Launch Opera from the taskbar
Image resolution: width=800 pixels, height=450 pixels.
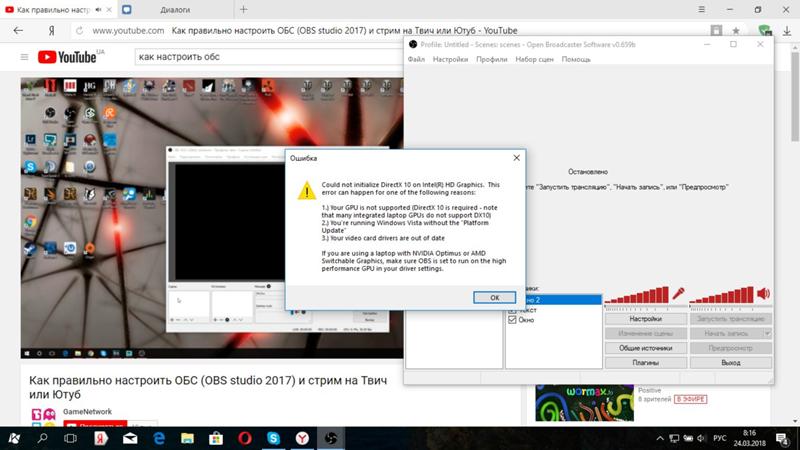click(244, 438)
